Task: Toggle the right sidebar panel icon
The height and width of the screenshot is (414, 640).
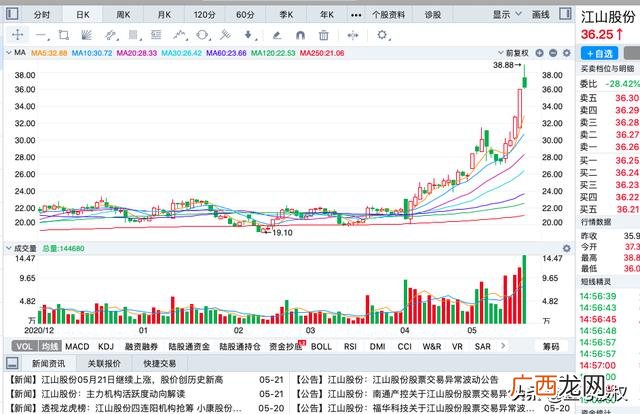Action: pos(565,14)
